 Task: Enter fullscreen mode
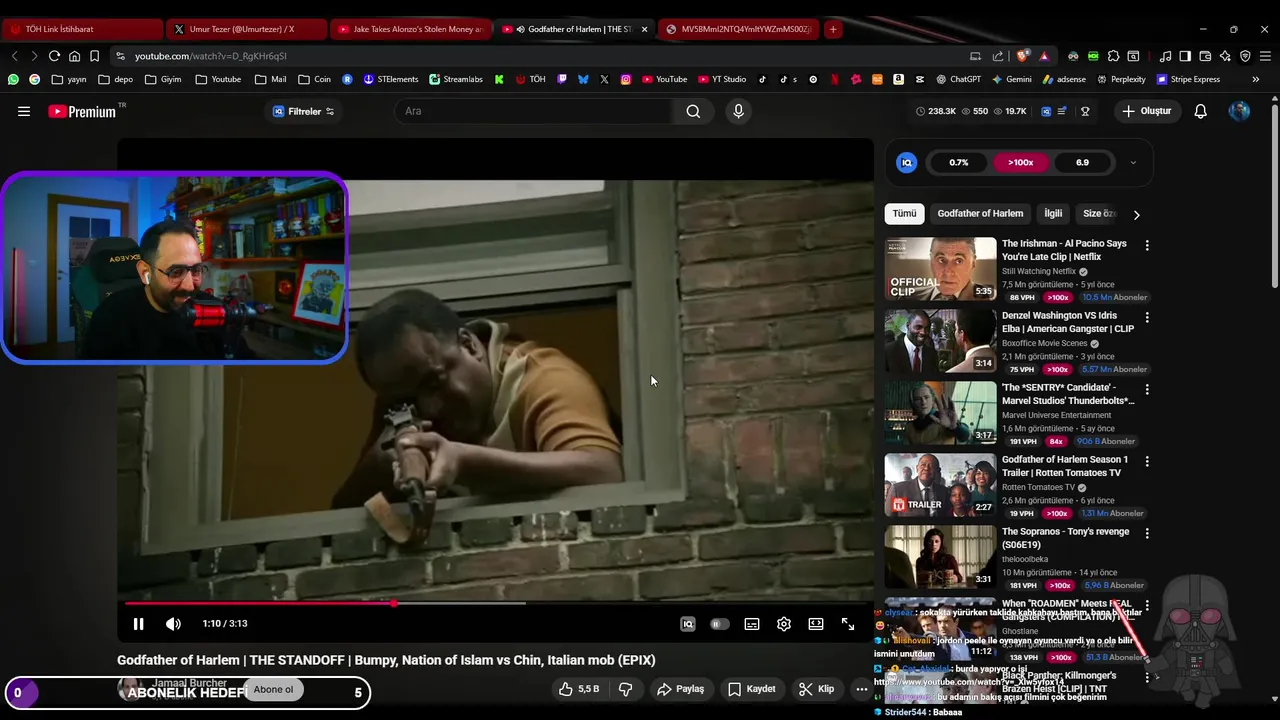coord(848,624)
